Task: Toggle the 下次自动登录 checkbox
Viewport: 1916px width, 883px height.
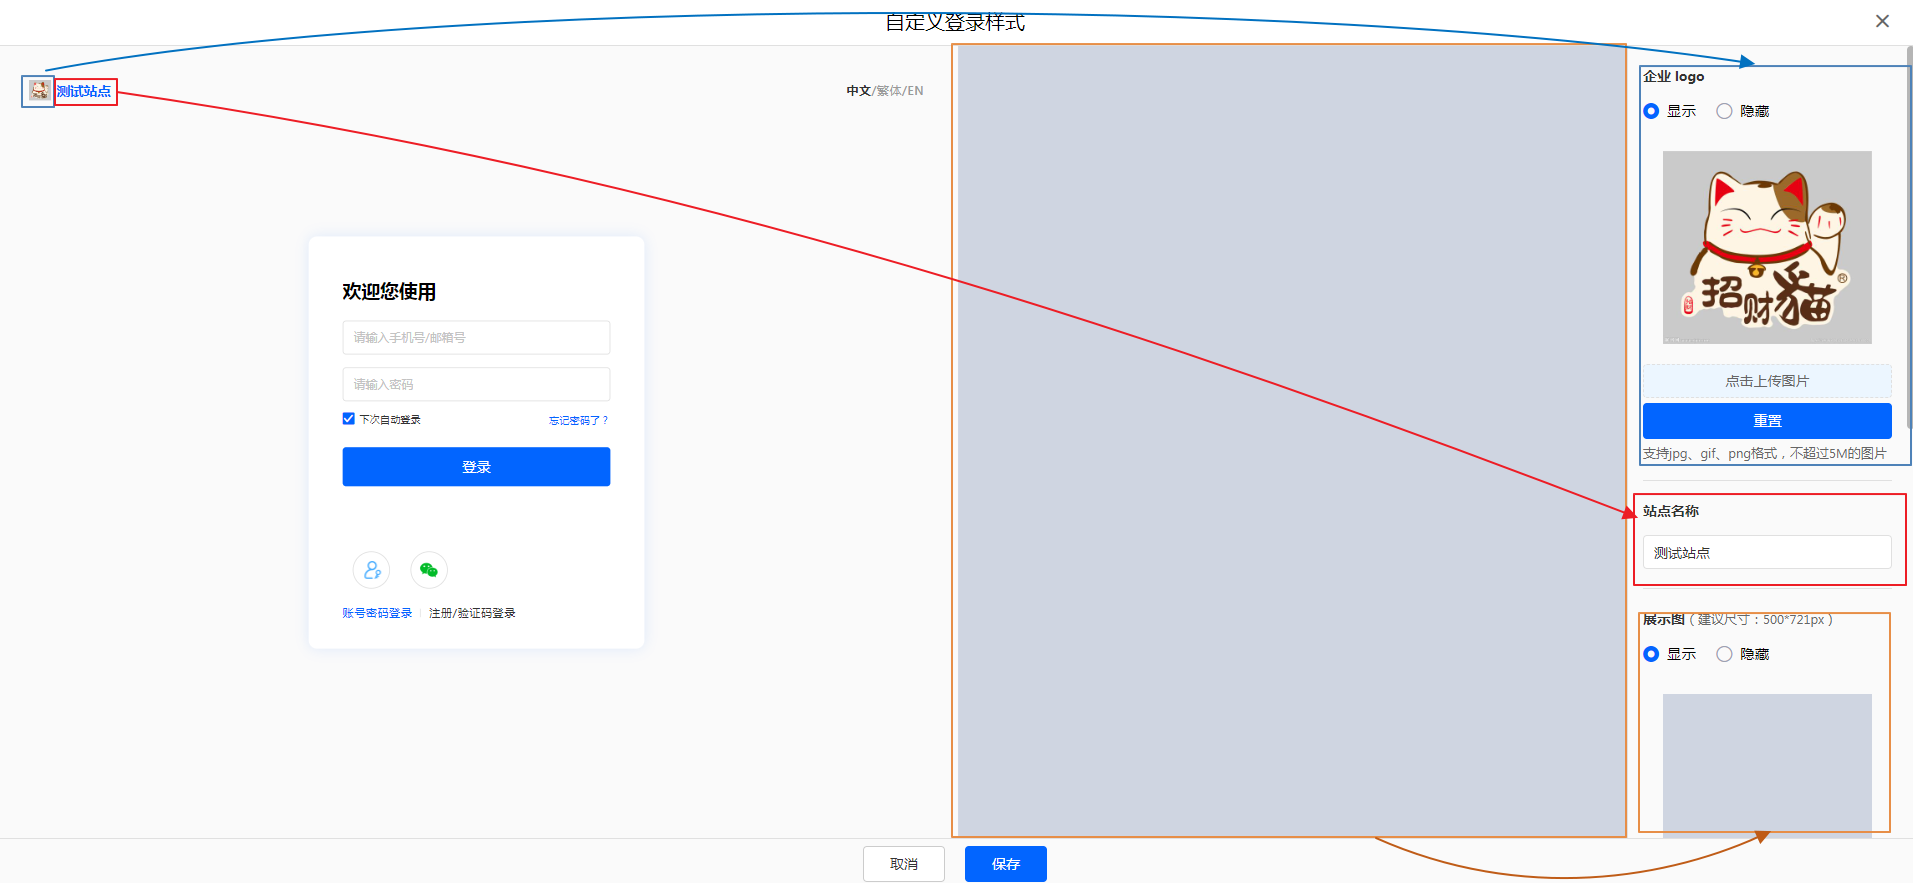Action: (349, 419)
